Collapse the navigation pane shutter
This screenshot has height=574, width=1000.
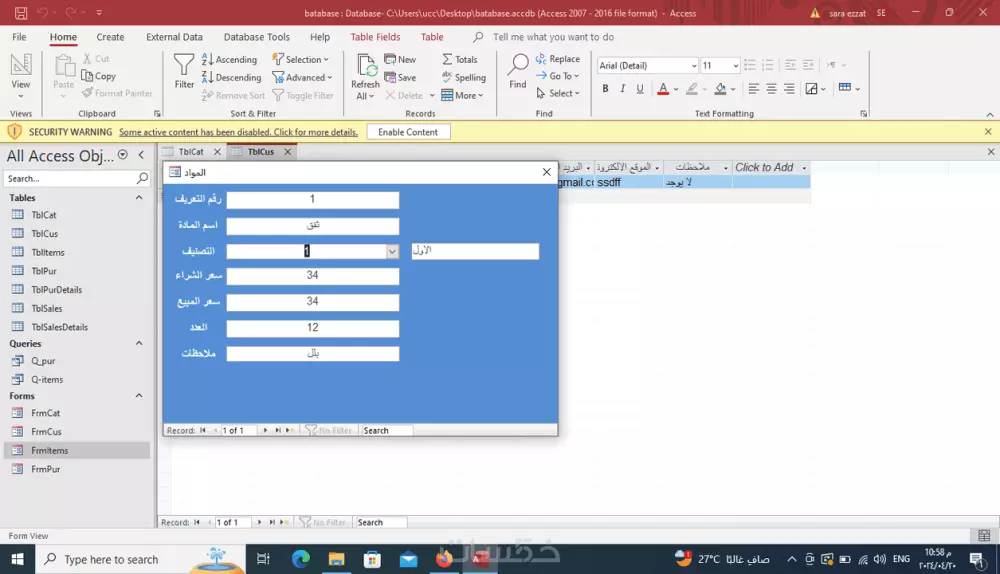(141, 154)
